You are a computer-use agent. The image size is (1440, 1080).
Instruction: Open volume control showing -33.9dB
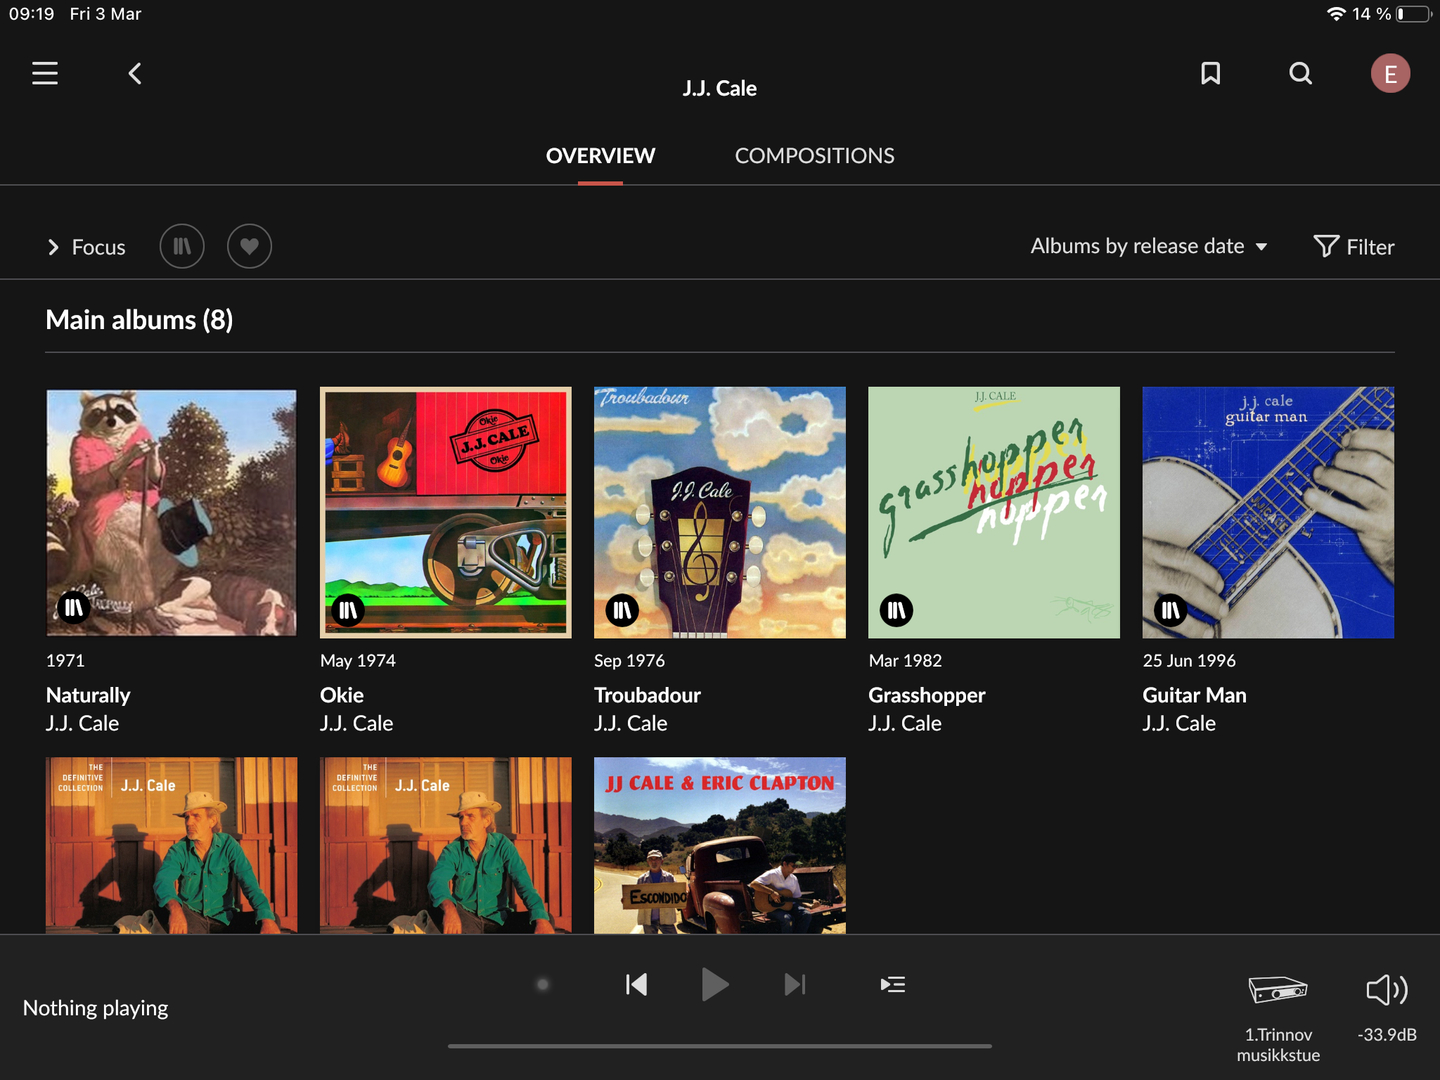(1387, 1008)
